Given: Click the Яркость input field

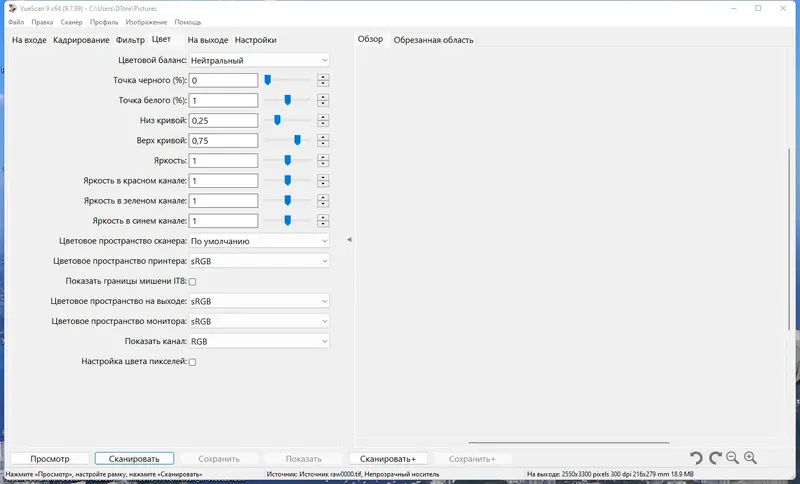Looking at the screenshot, I should (223, 161).
